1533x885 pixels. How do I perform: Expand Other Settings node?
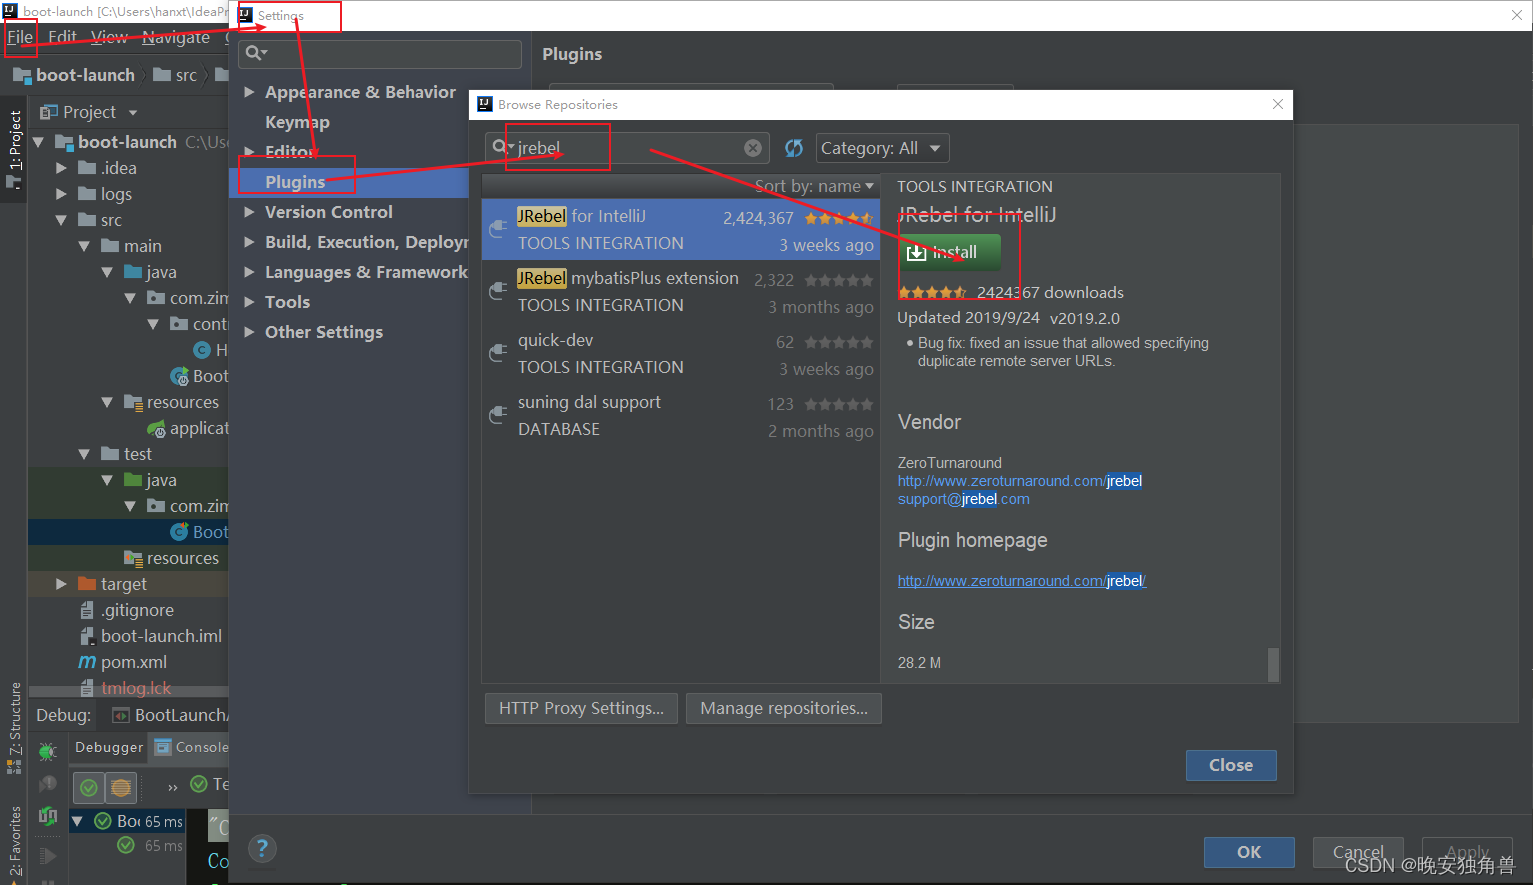(x=249, y=332)
